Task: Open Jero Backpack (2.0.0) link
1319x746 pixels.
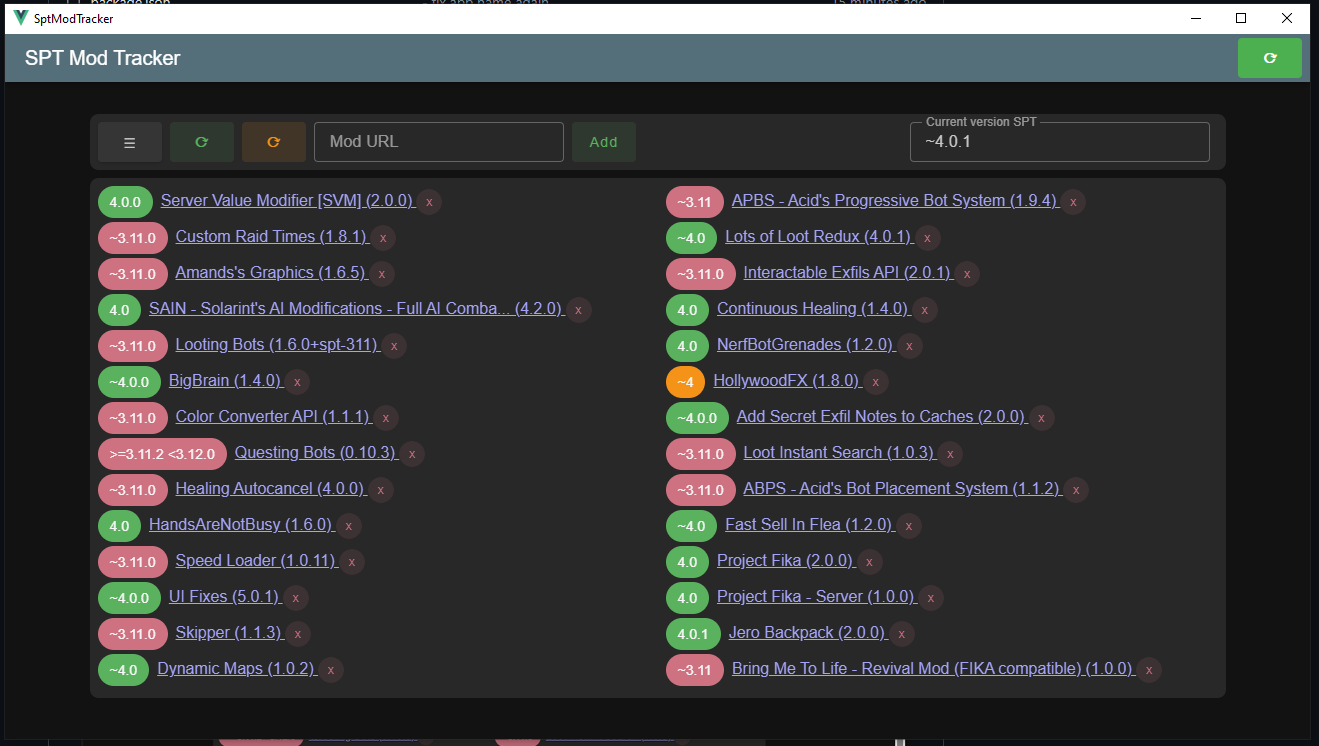Action: pos(808,632)
